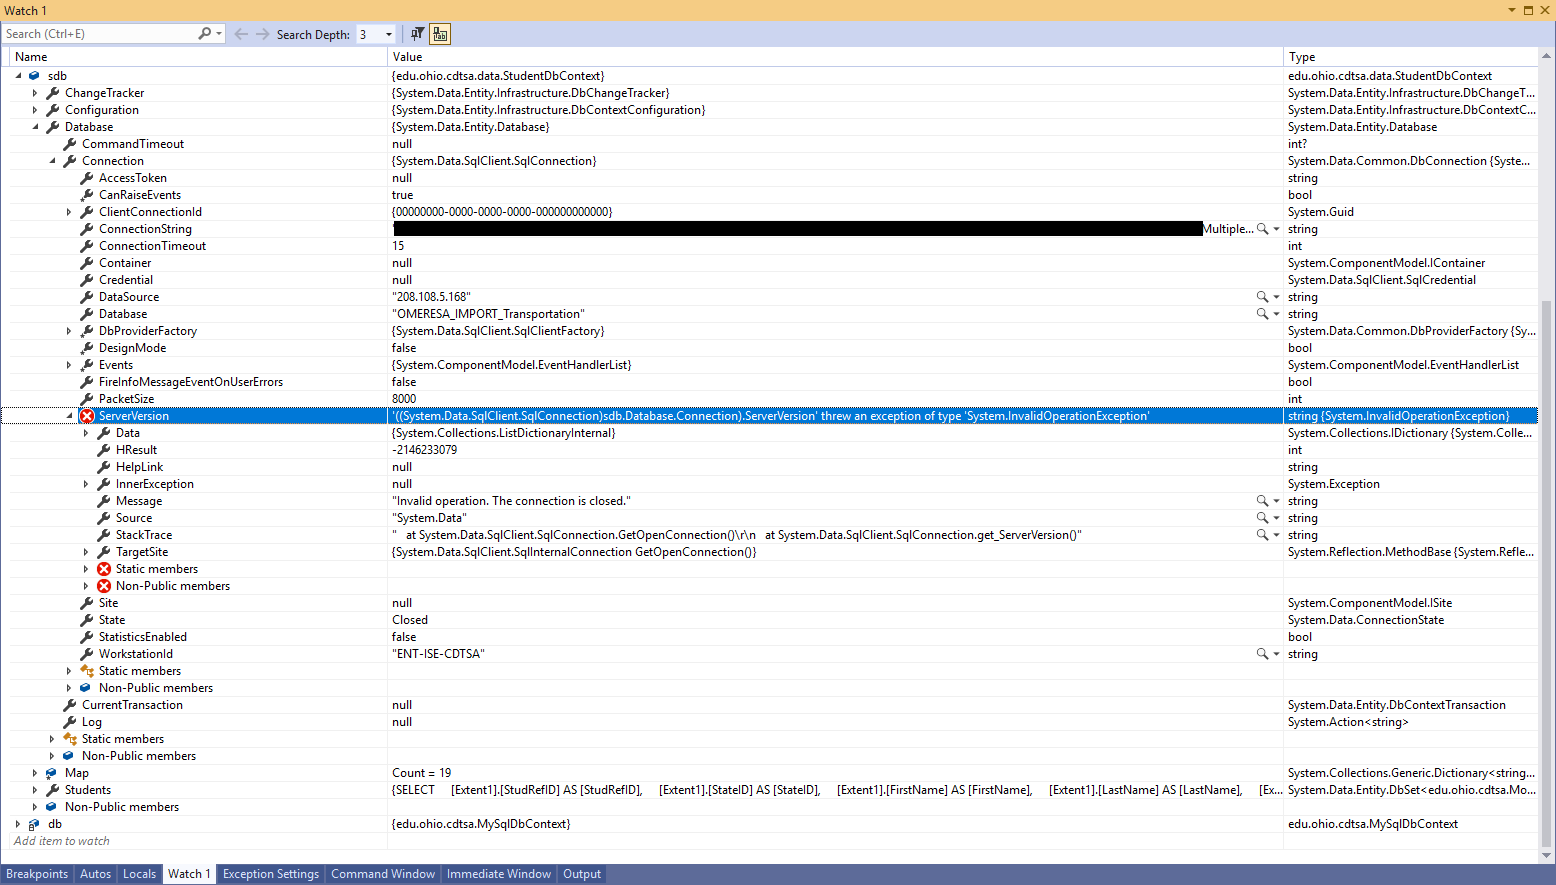Click the wrench icon beside Log property
The width and height of the screenshot is (1556, 885).
coord(70,722)
